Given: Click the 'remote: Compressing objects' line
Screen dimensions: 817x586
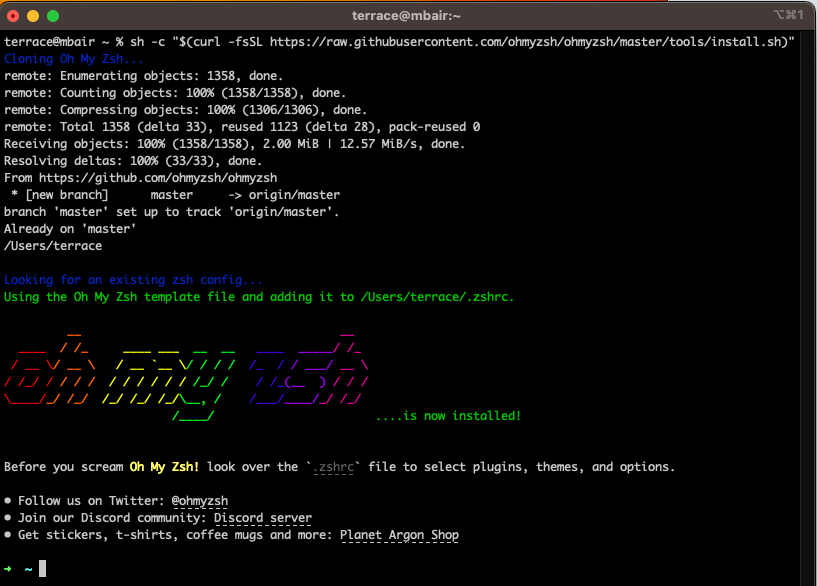Looking at the screenshot, I should [x=185, y=110].
